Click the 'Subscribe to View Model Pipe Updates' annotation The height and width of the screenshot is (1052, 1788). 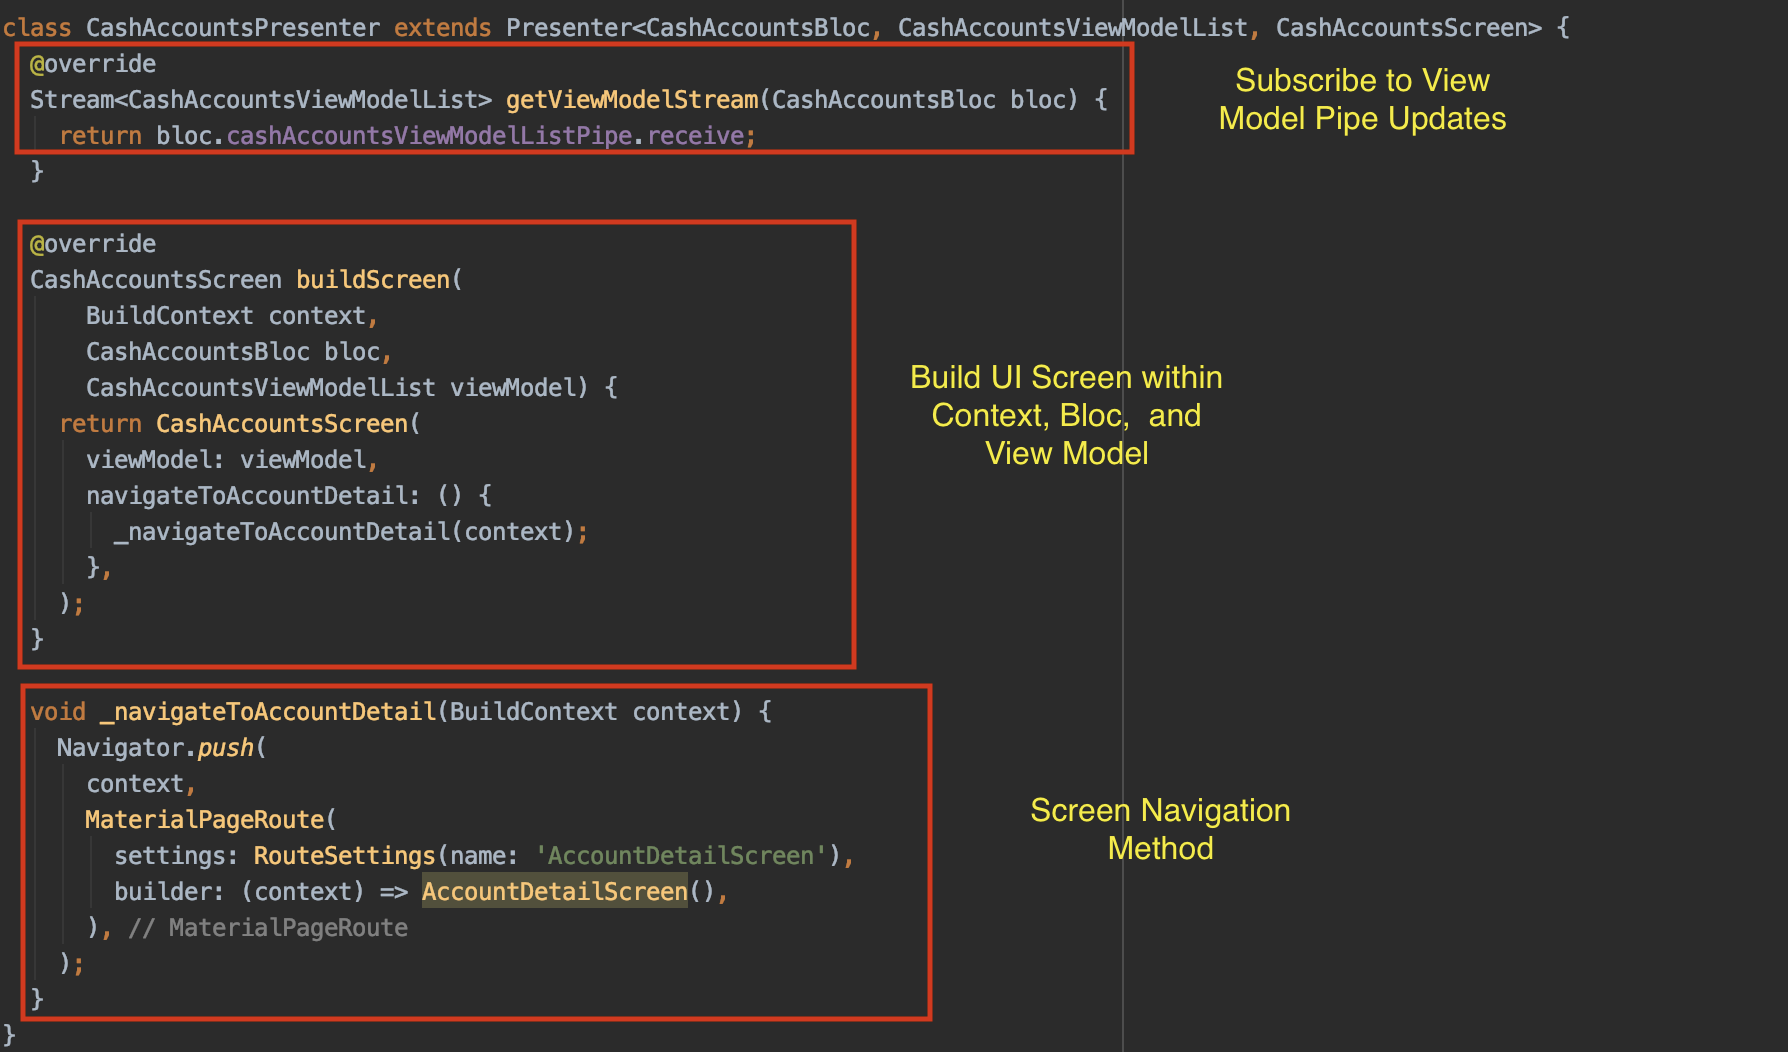point(1361,99)
